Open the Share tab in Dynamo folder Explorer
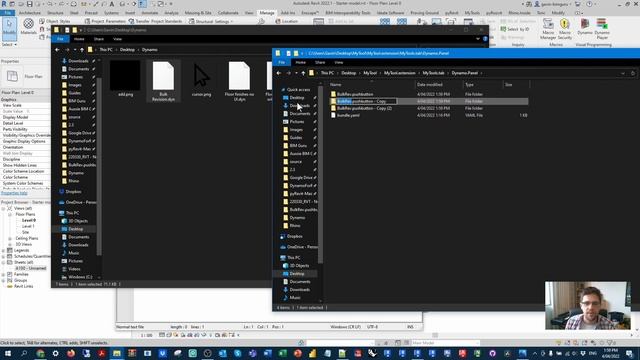This screenshot has width=640, height=360. coord(99,39)
